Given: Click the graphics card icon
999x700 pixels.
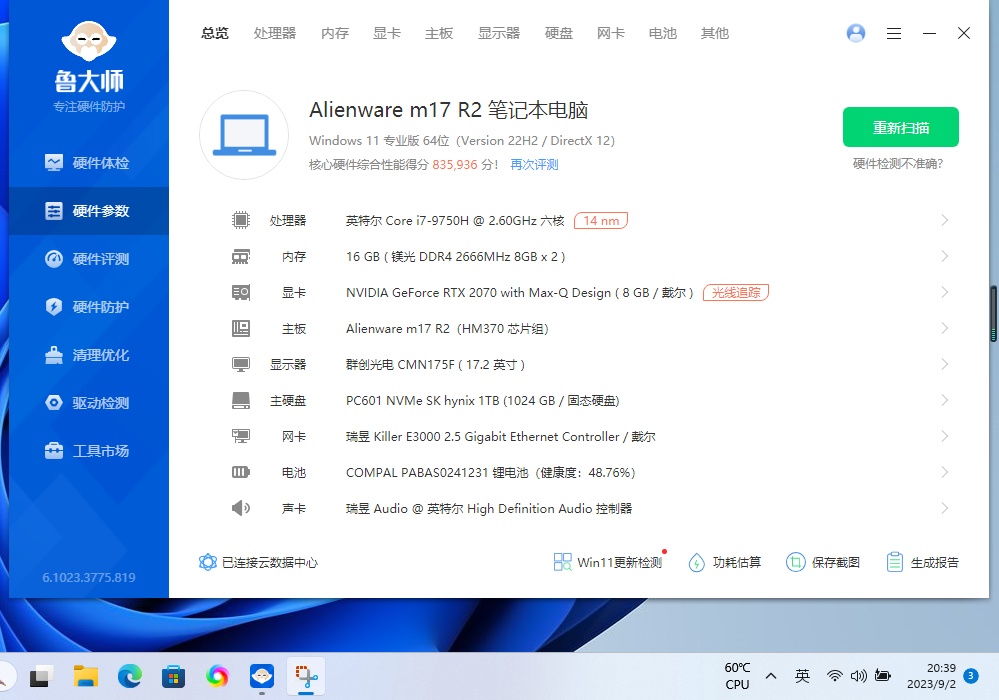Looking at the screenshot, I should [x=241, y=292].
